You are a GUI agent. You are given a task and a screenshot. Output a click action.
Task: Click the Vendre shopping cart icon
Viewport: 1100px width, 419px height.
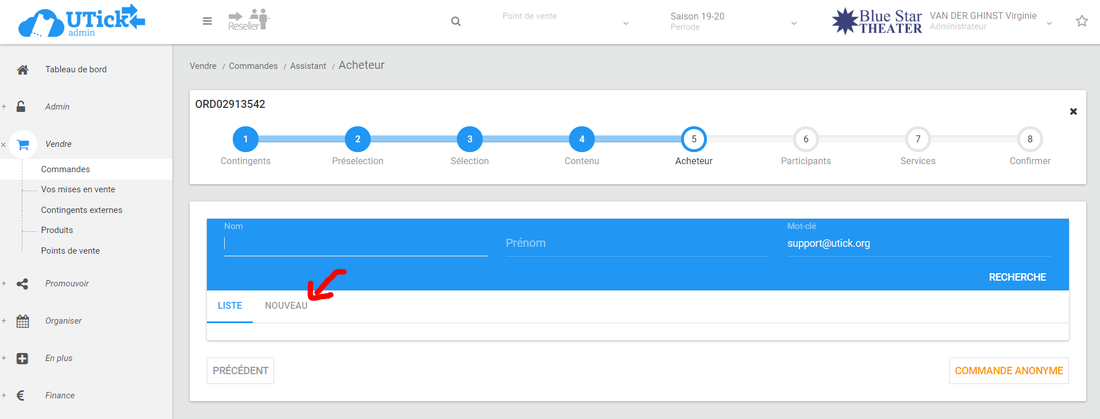pos(23,144)
